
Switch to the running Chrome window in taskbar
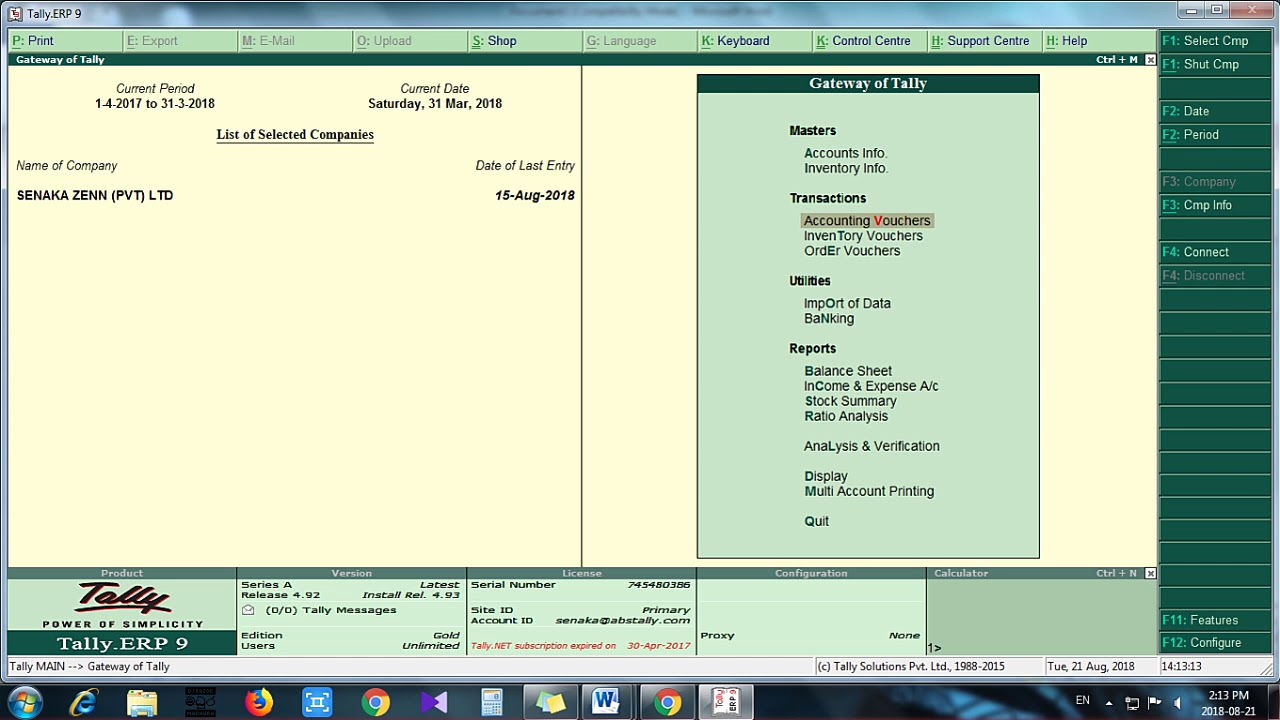[x=667, y=702]
